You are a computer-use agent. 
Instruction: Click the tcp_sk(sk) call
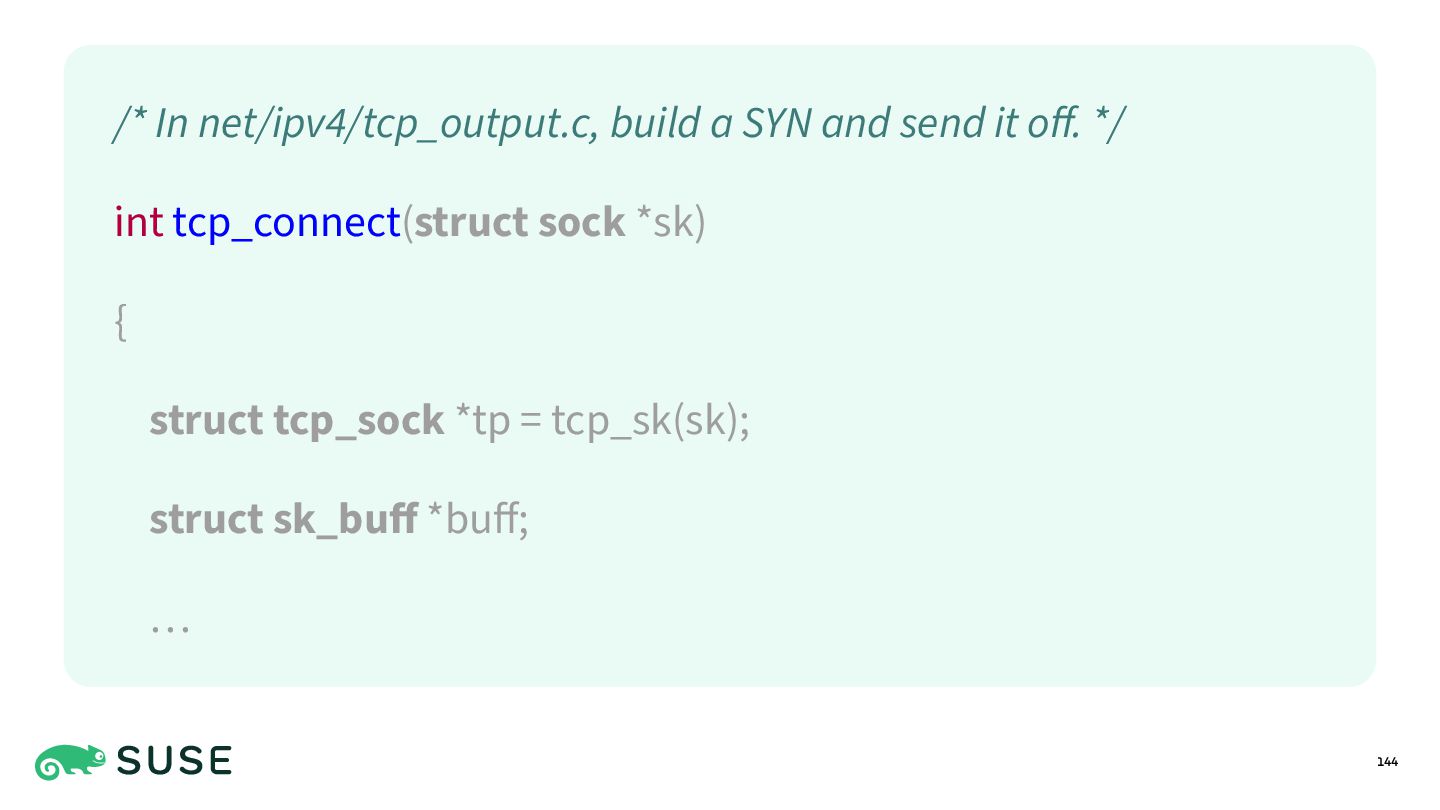click(645, 420)
